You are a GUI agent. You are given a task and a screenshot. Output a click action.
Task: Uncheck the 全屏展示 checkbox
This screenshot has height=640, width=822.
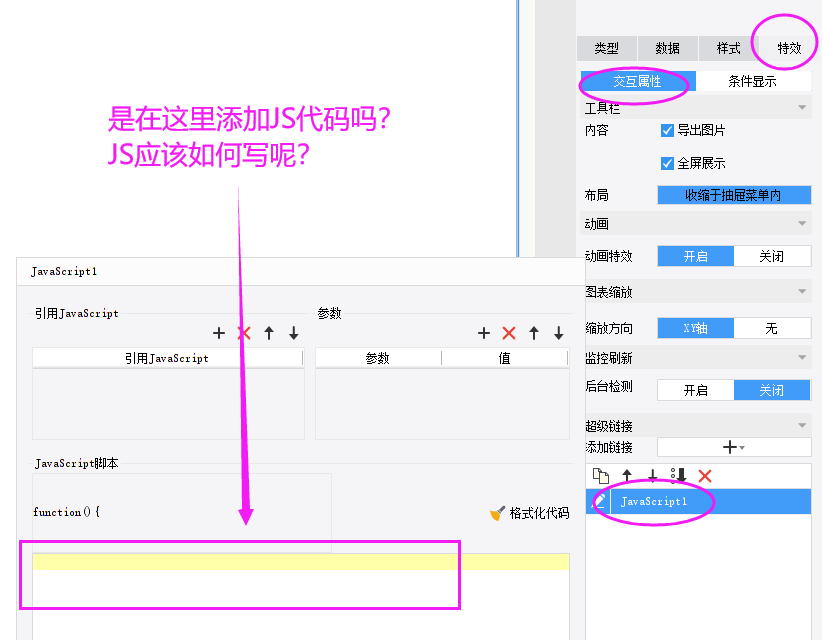click(x=668, y=163)
